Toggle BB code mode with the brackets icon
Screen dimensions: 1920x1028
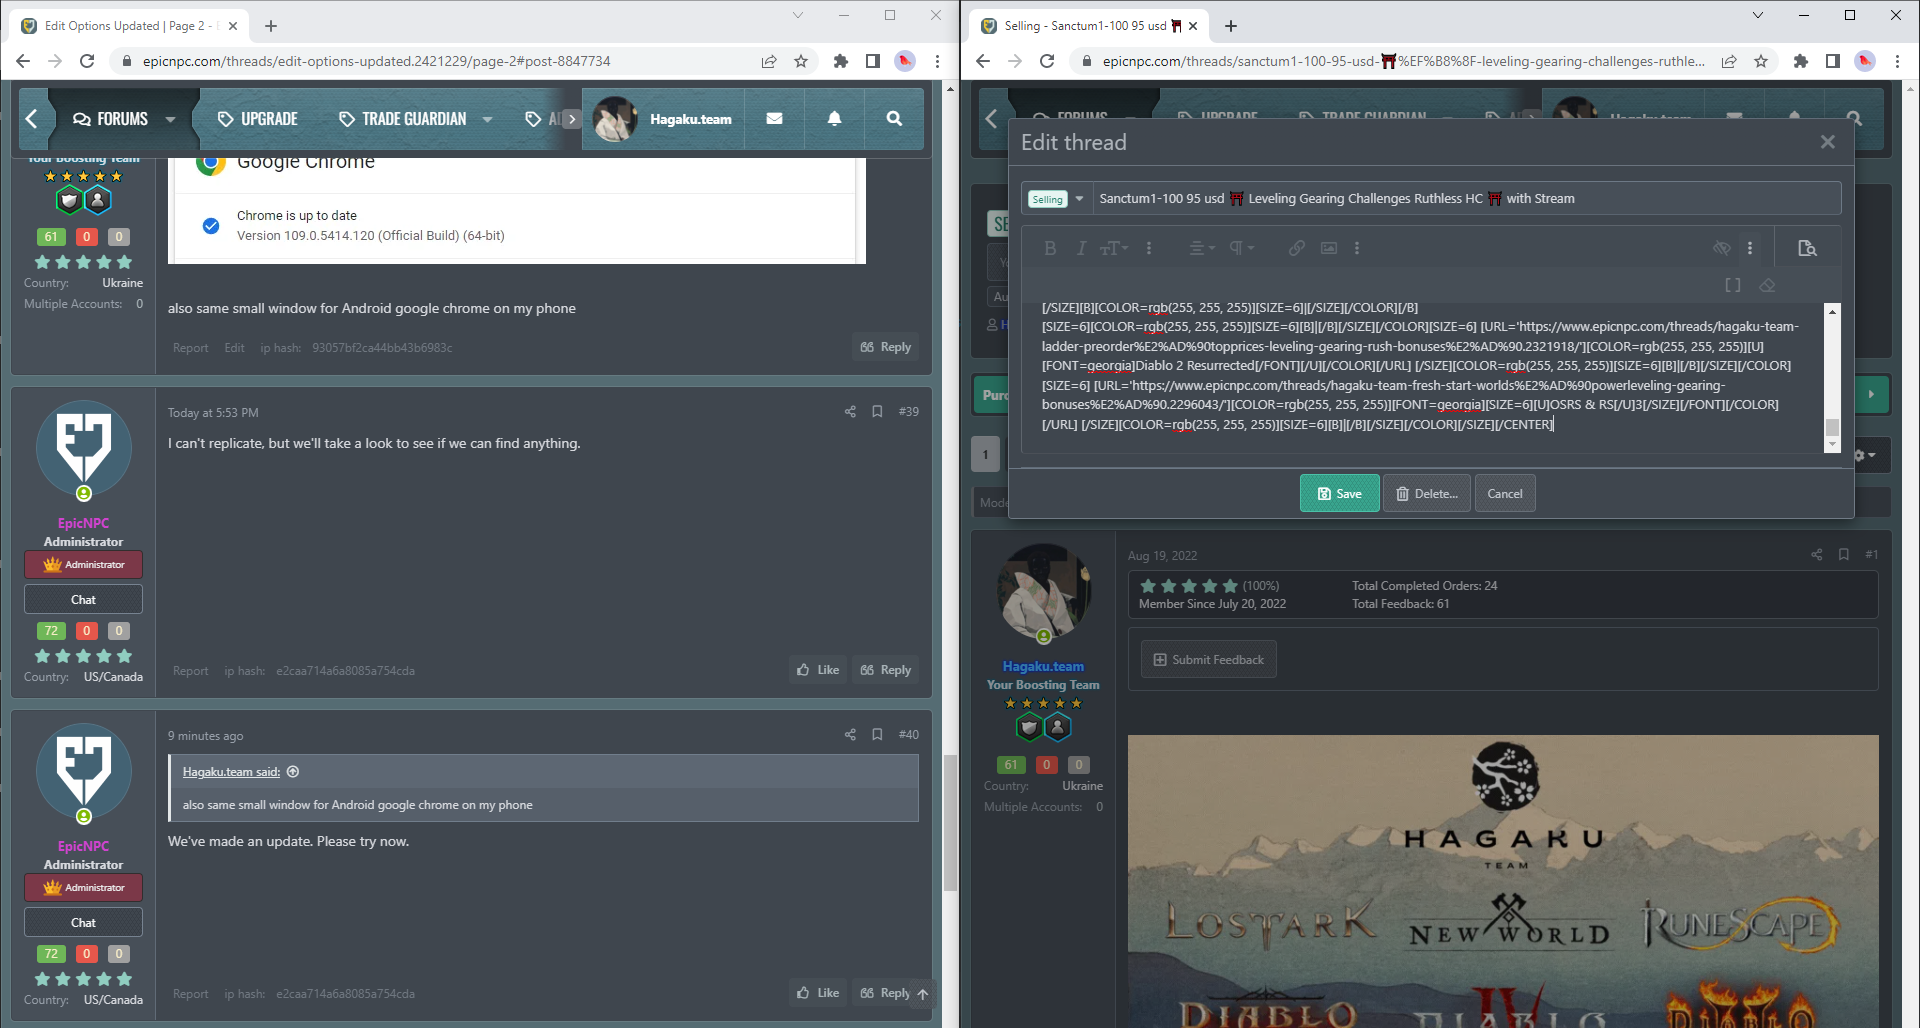coord(1733,285)
